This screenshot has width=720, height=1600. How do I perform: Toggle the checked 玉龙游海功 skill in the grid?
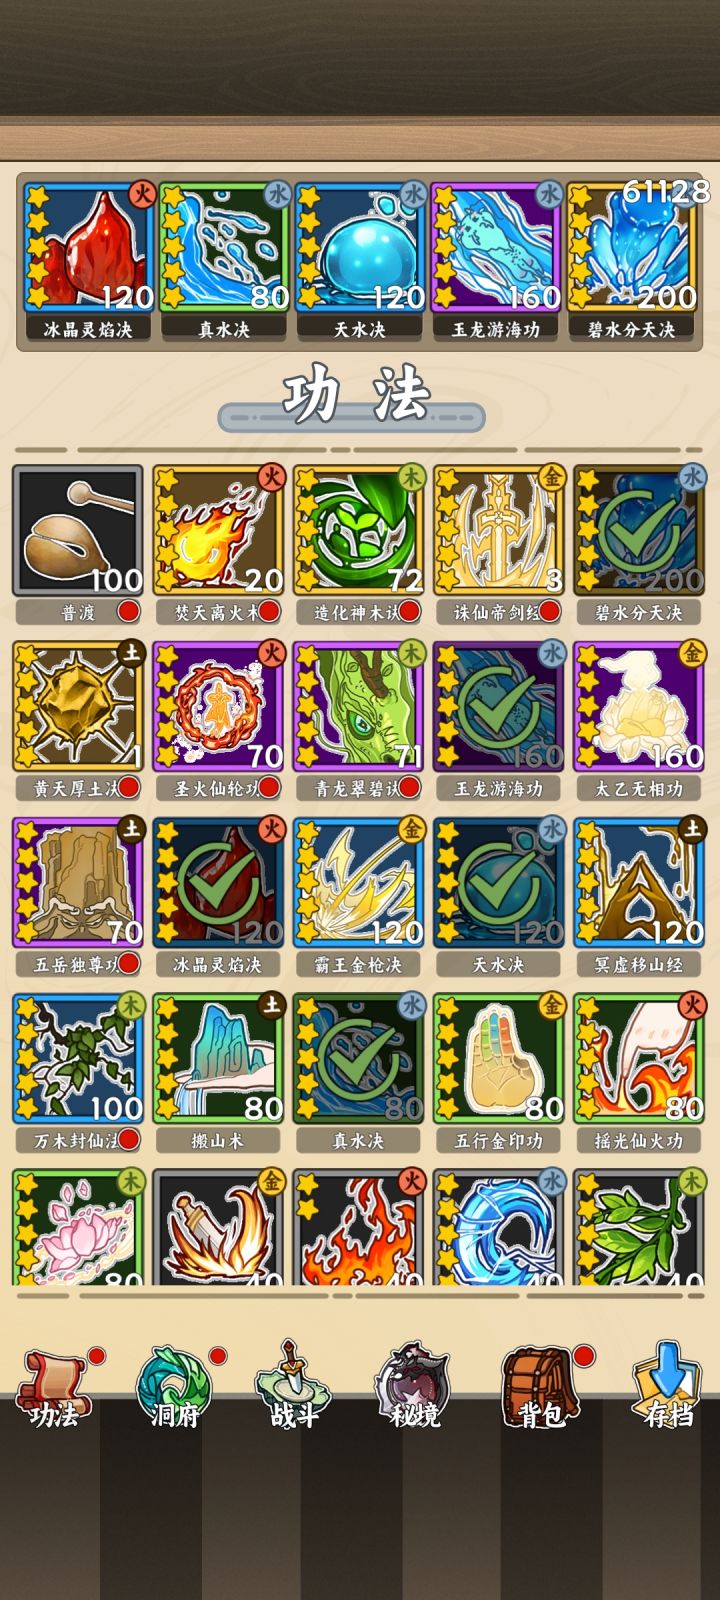coord(498,706)
